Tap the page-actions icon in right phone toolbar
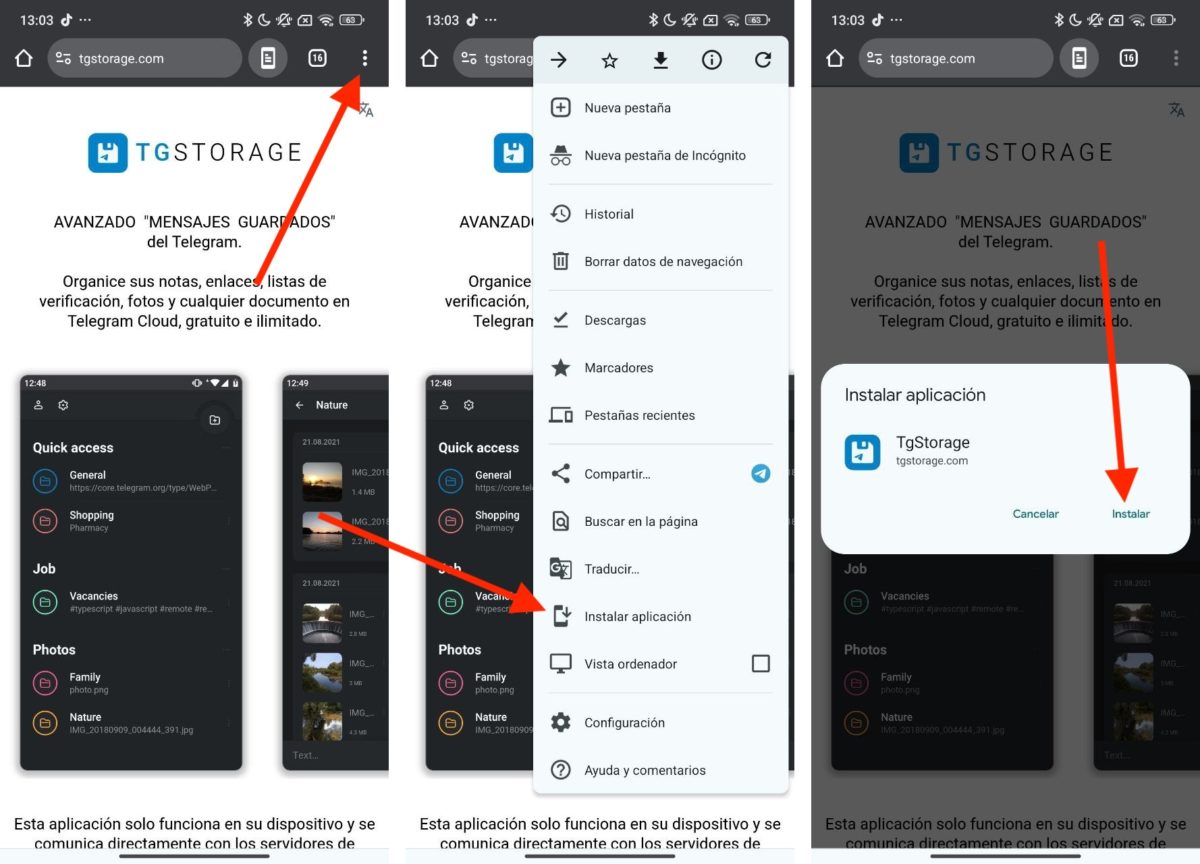This screenshot has height=864, width=1200. [1080, 58]
